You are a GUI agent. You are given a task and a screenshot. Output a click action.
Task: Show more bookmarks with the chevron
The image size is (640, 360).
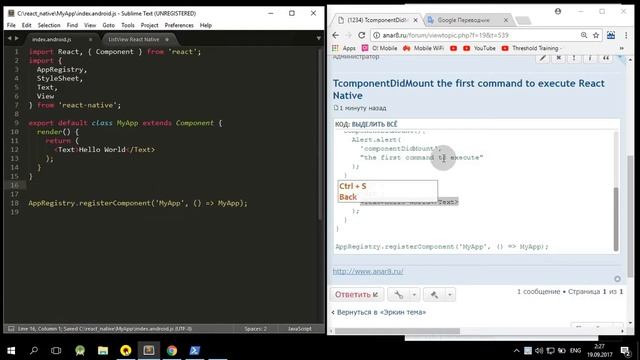622,48
